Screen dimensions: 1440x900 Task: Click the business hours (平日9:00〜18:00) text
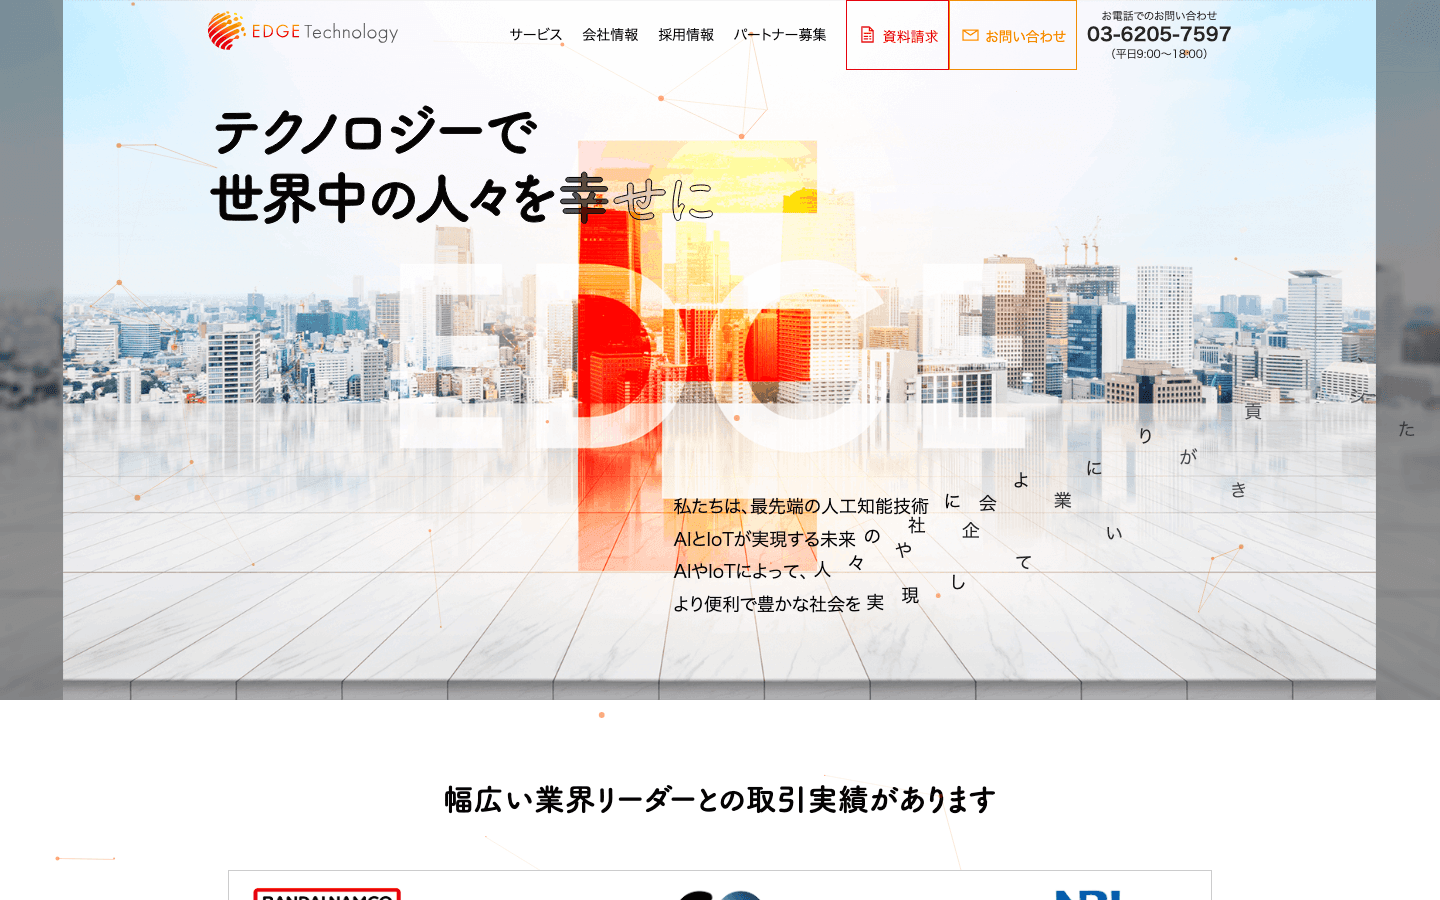pos(1159,54)
